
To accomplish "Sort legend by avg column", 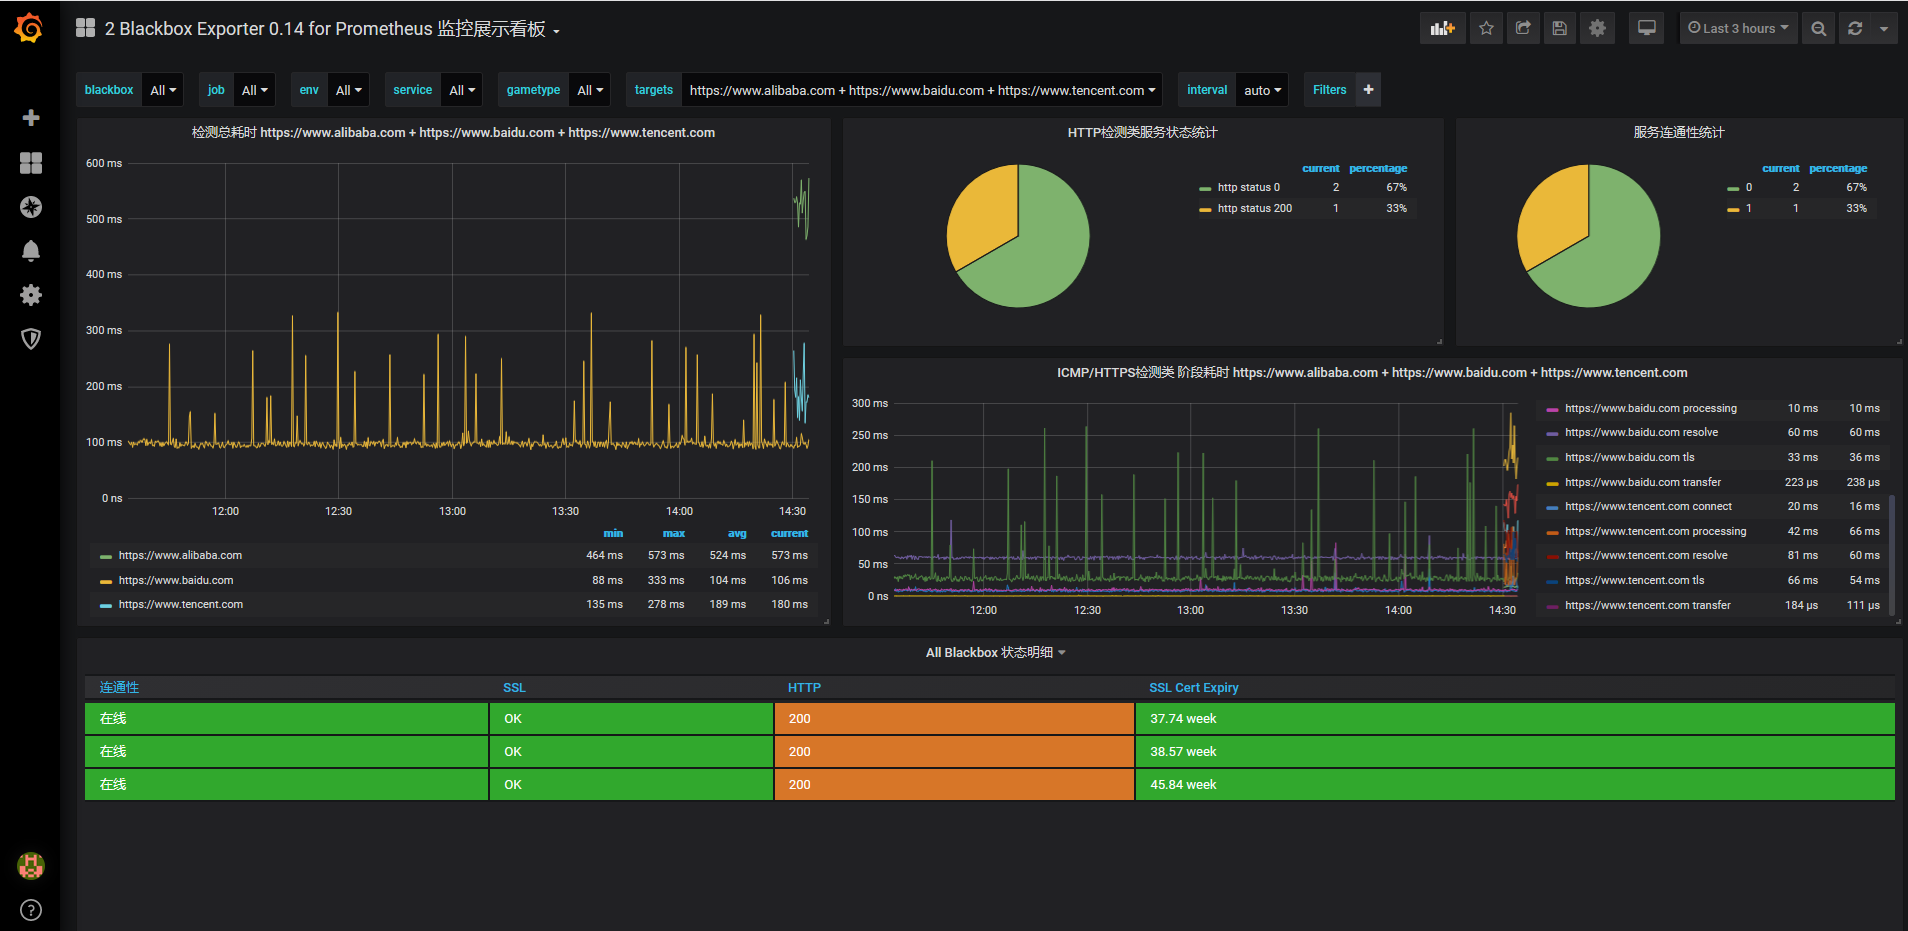I will click(x=737, y=533).
